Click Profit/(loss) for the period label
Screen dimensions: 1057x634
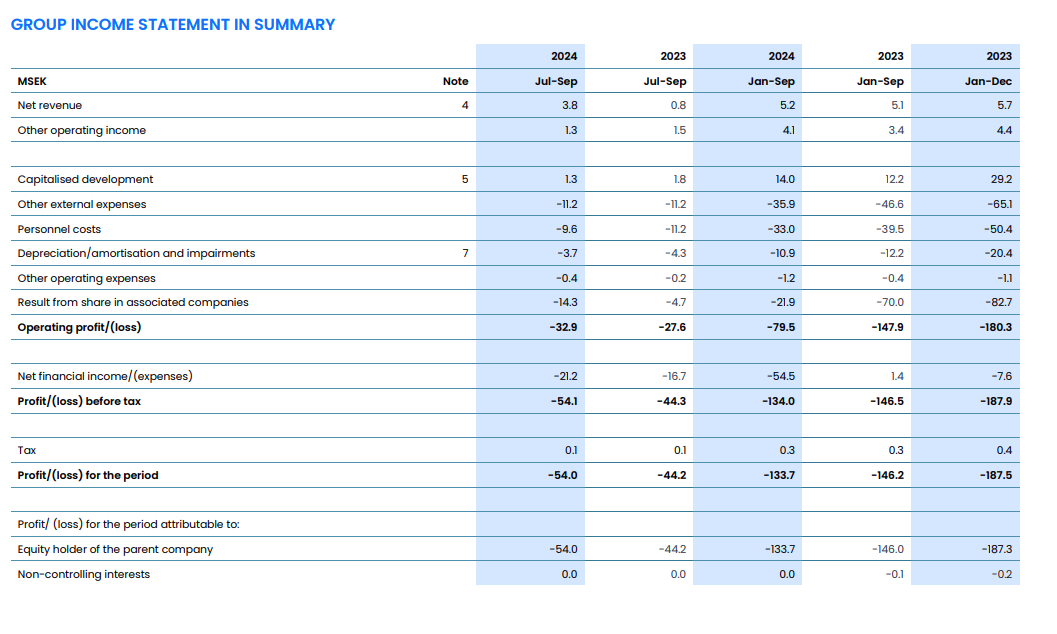[x=88, y=475]
